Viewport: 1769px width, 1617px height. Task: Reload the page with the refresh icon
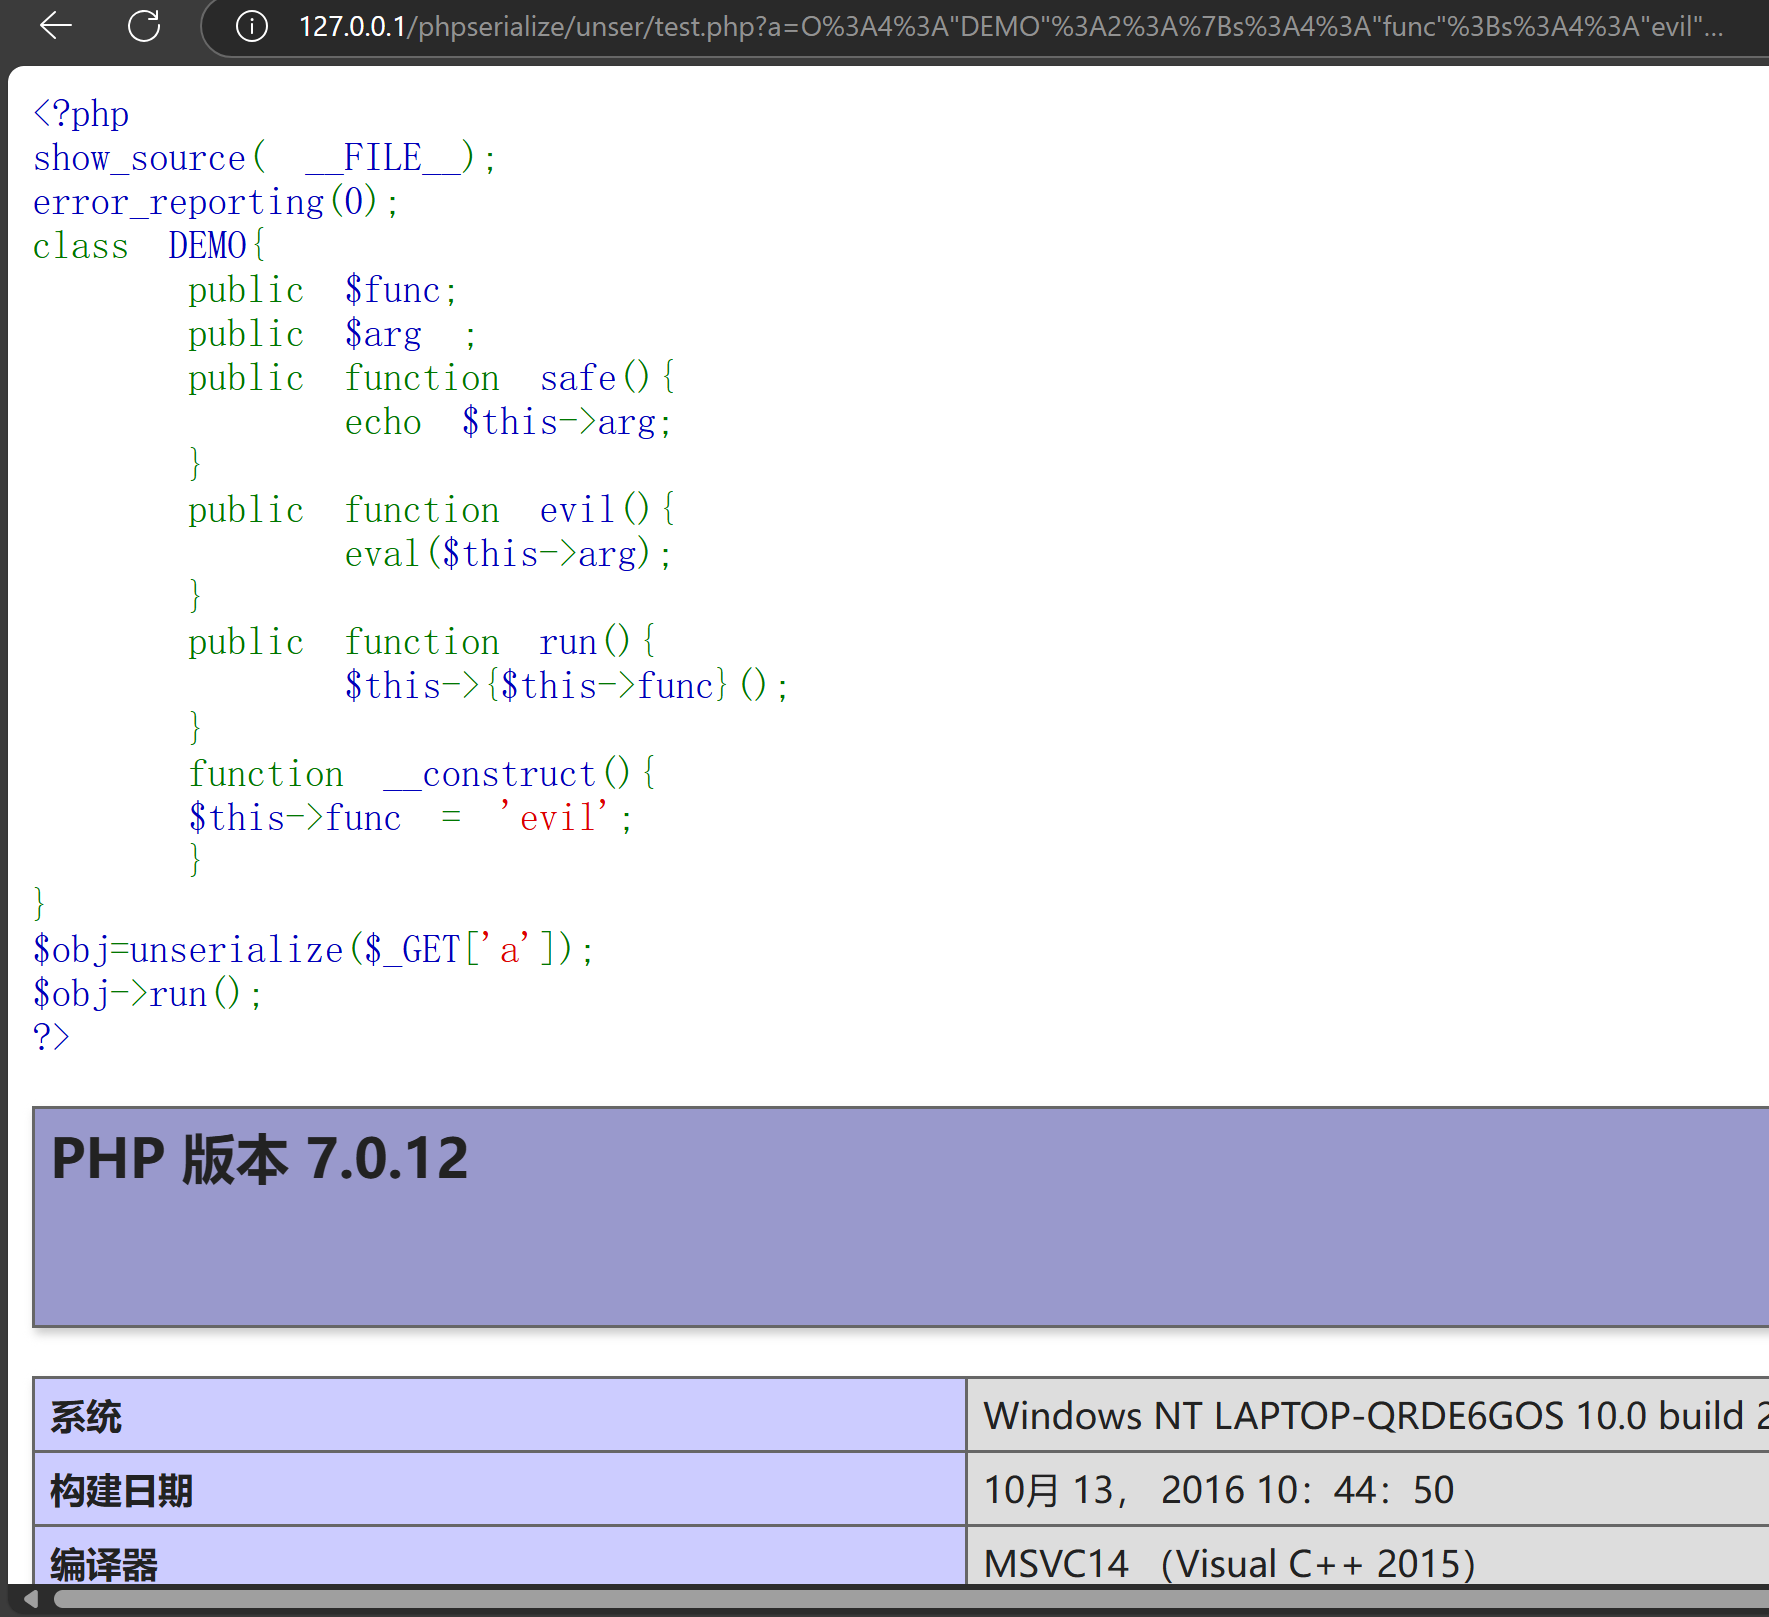pyautogui.click(x=144, y=26)
